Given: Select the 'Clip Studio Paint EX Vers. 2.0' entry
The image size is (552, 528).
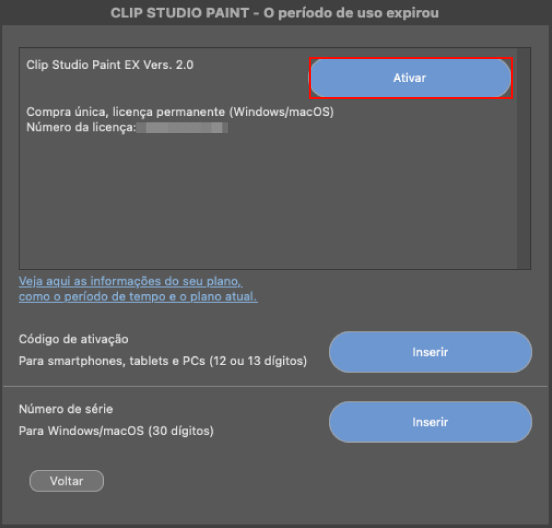Looking at the screenshot, I should point(110,65).
